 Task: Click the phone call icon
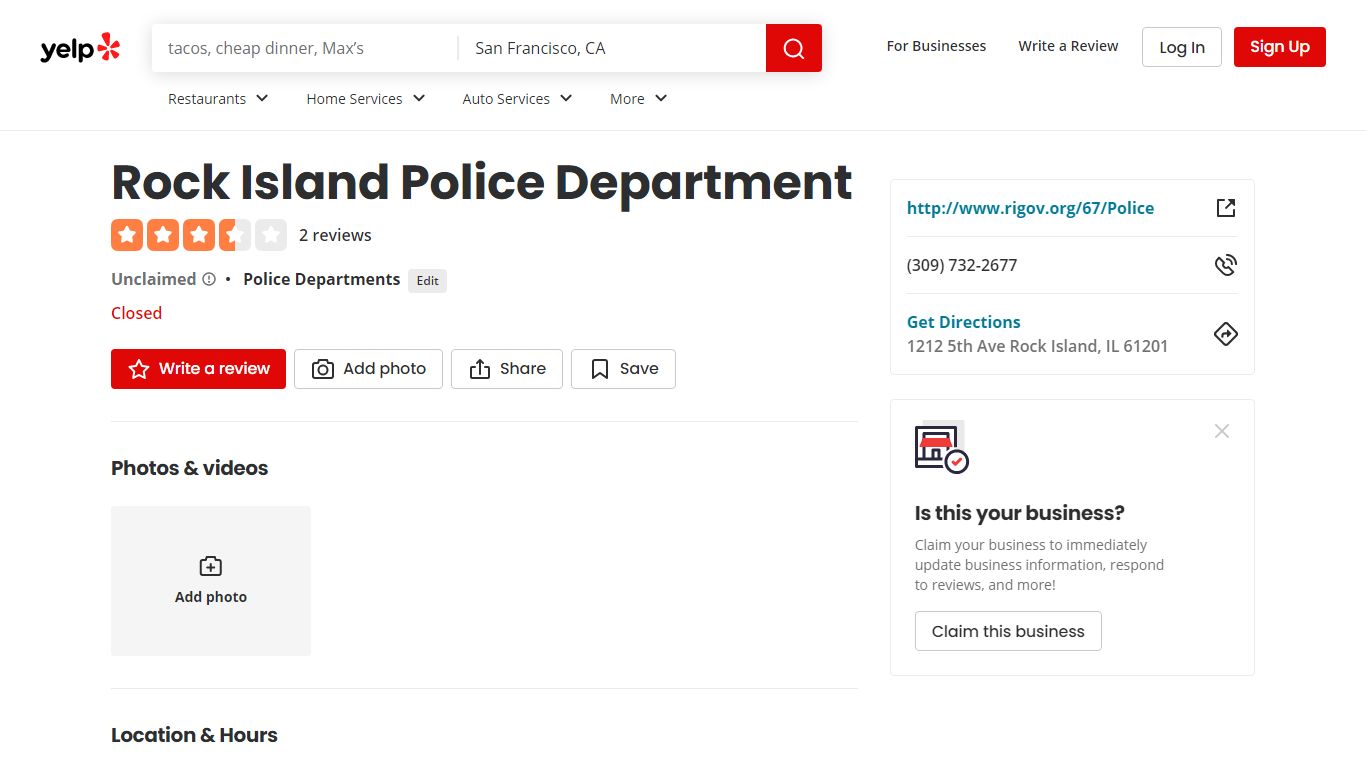[x=1226, y=265]
